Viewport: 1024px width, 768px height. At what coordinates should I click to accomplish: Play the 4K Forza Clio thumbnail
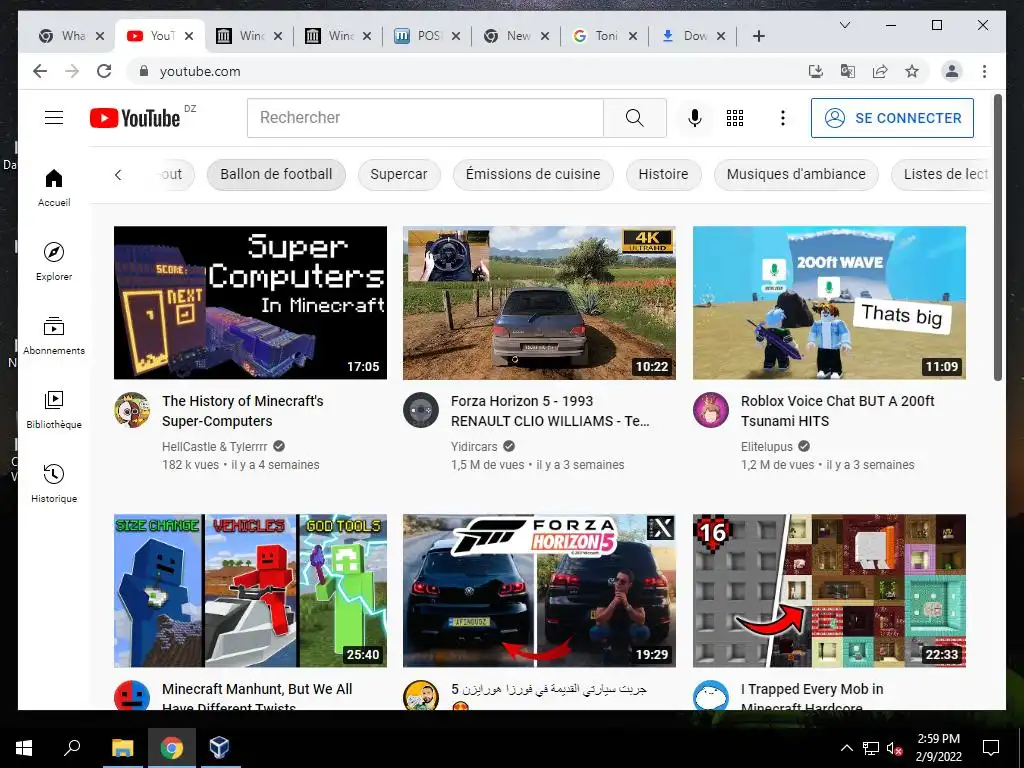pyautogui.click(x=539, y=303)
